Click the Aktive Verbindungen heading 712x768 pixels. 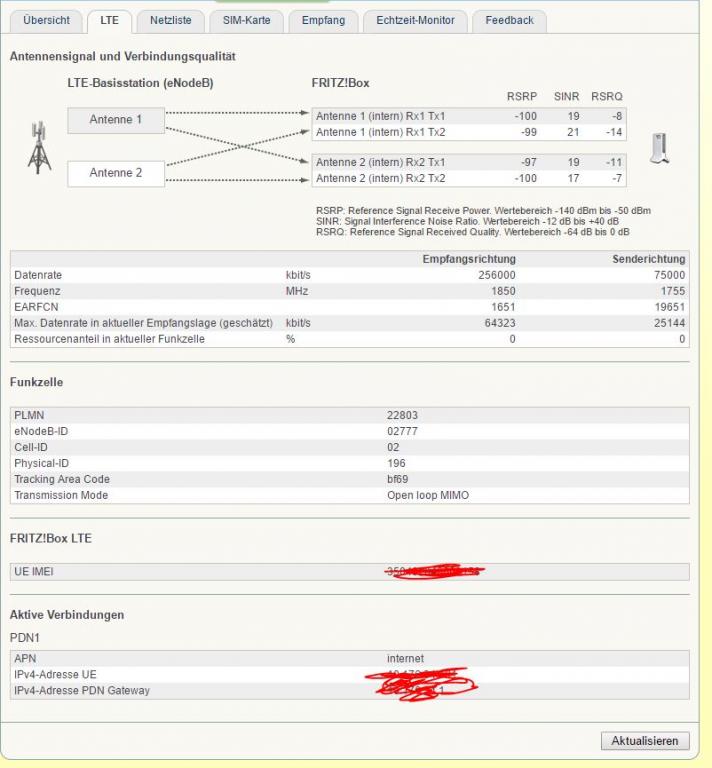click(67, 615)
